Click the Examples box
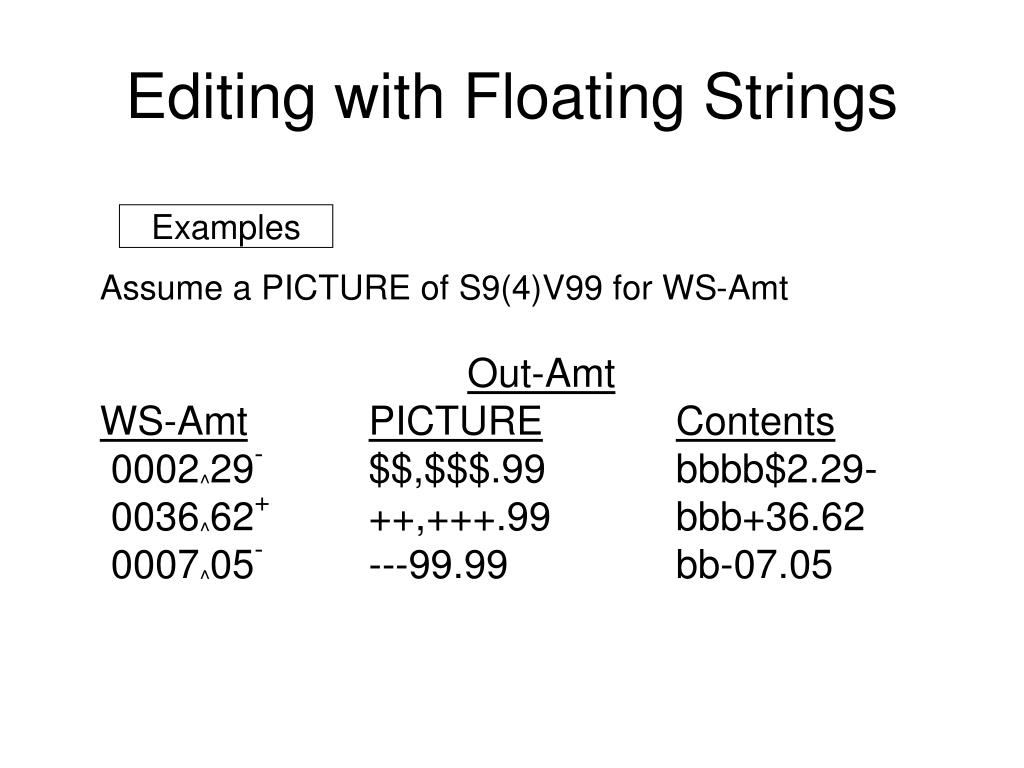The width and height of the screenshot is (1024, 768). 226,228
